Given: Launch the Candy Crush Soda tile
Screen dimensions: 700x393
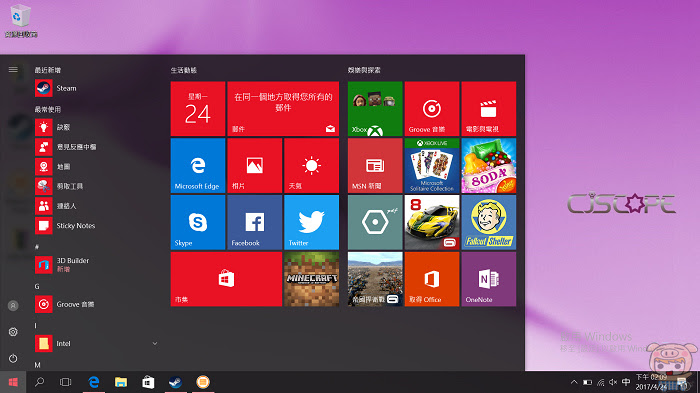Looking at the screenshot, I should tap(488, 165).
